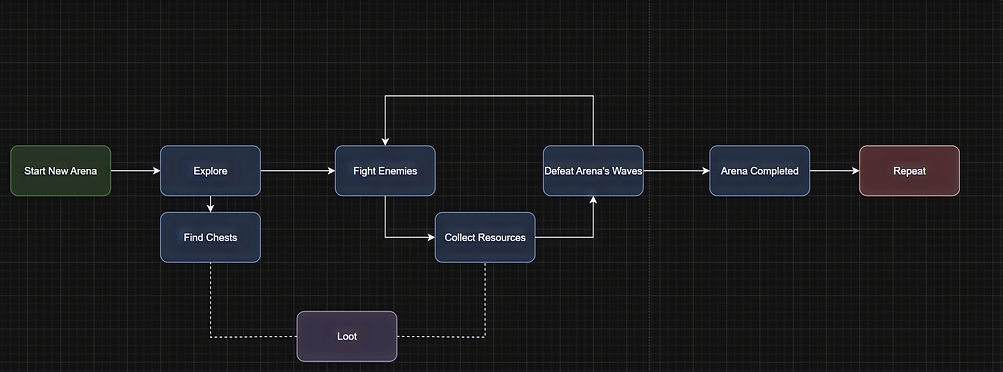
Task: Click the Arena Completed node
Action: [759, 171]
